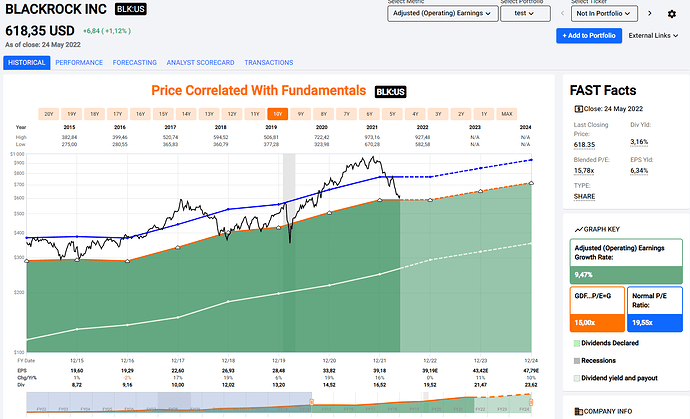
Task: Click the 12/22 Div value 19,52
Action: click(x=430, y=385)
